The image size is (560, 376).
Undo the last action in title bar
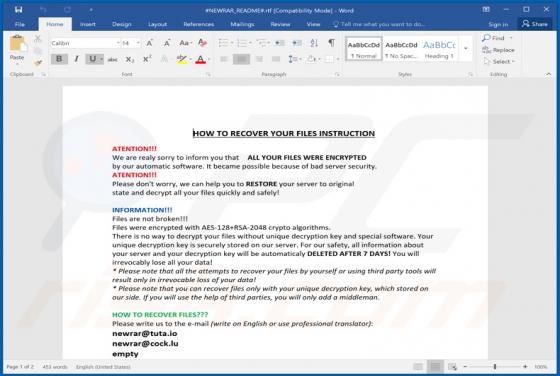(x=43, y=10)
